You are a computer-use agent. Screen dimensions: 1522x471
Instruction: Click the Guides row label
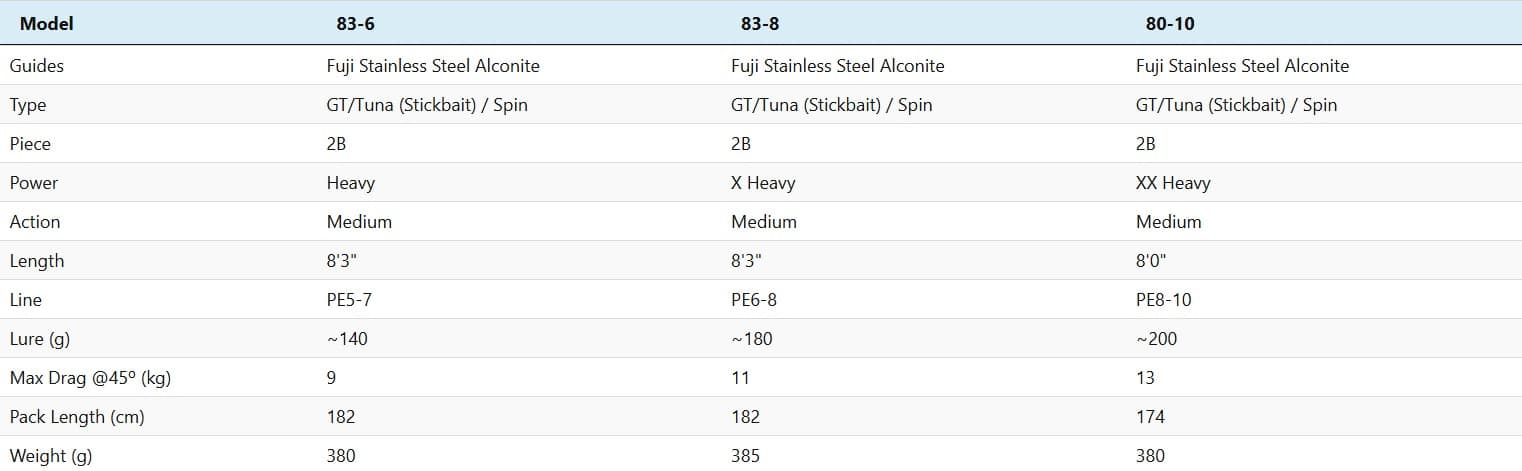pyautogui.click(x=37, y=66)
